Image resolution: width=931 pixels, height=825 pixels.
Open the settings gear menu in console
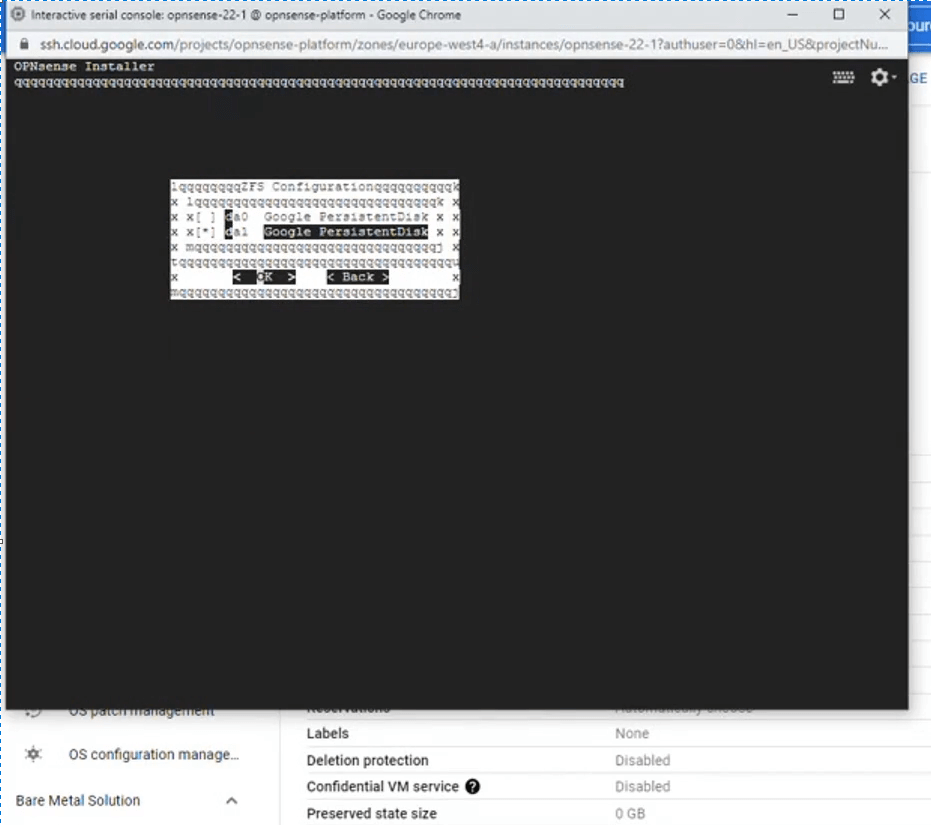pos(879,77)
